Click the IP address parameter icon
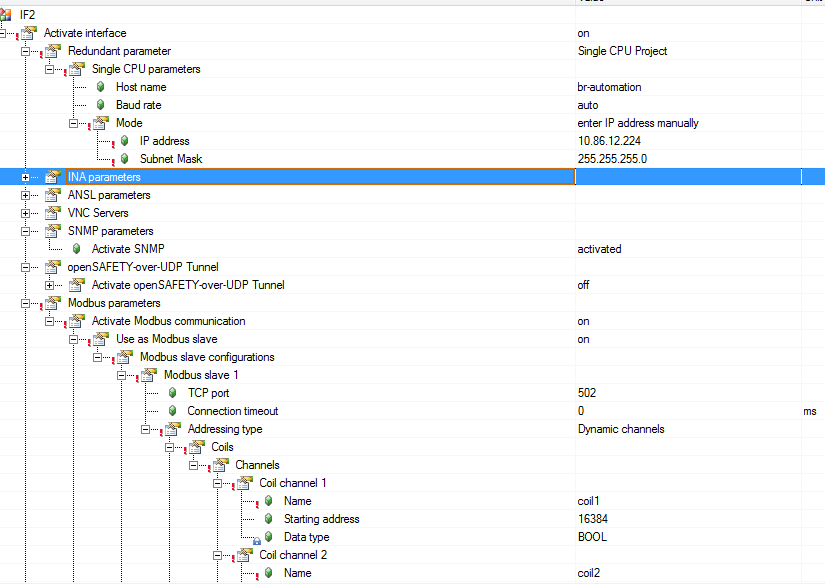The image size is (825, 584). [x=124, y=141]
